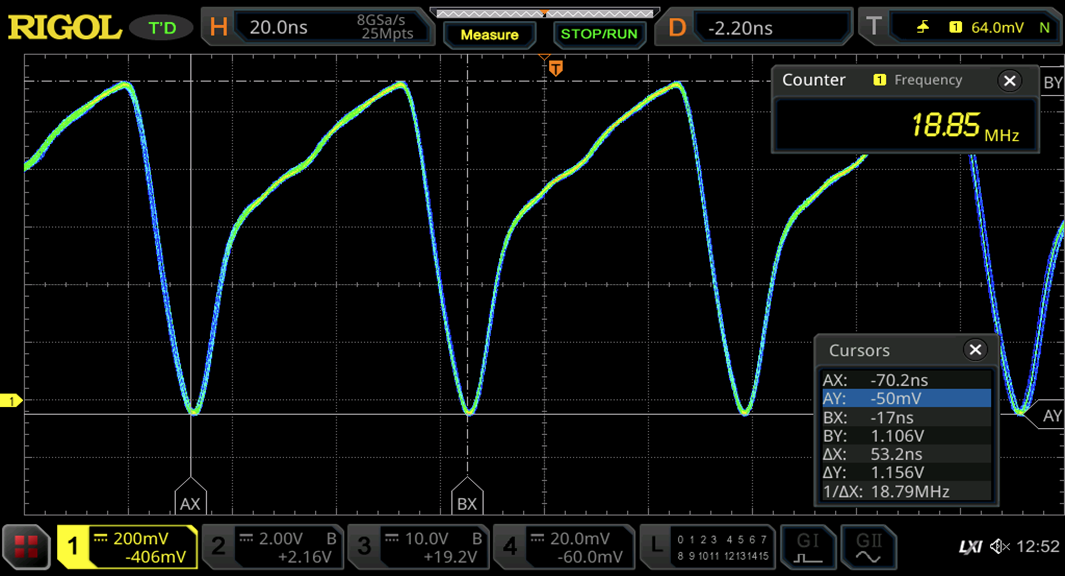This screenshot has height=576, width=1065.
Task: Click the RIGOL logo
Action: (x=65, y=27)
